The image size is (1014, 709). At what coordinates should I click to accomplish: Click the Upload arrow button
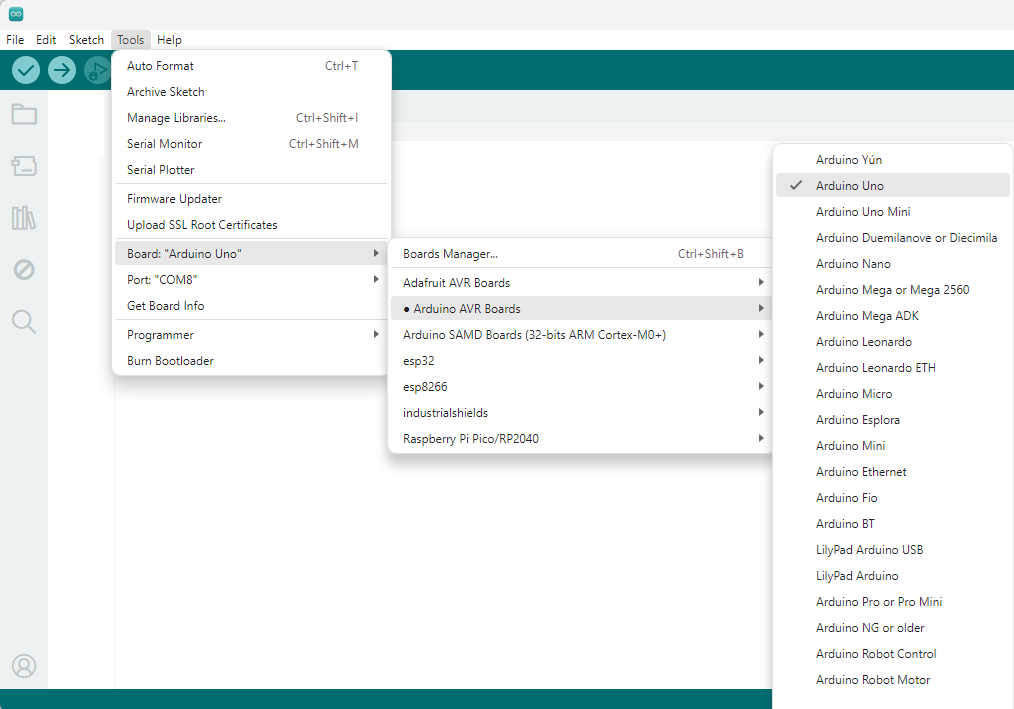[62, 70]
